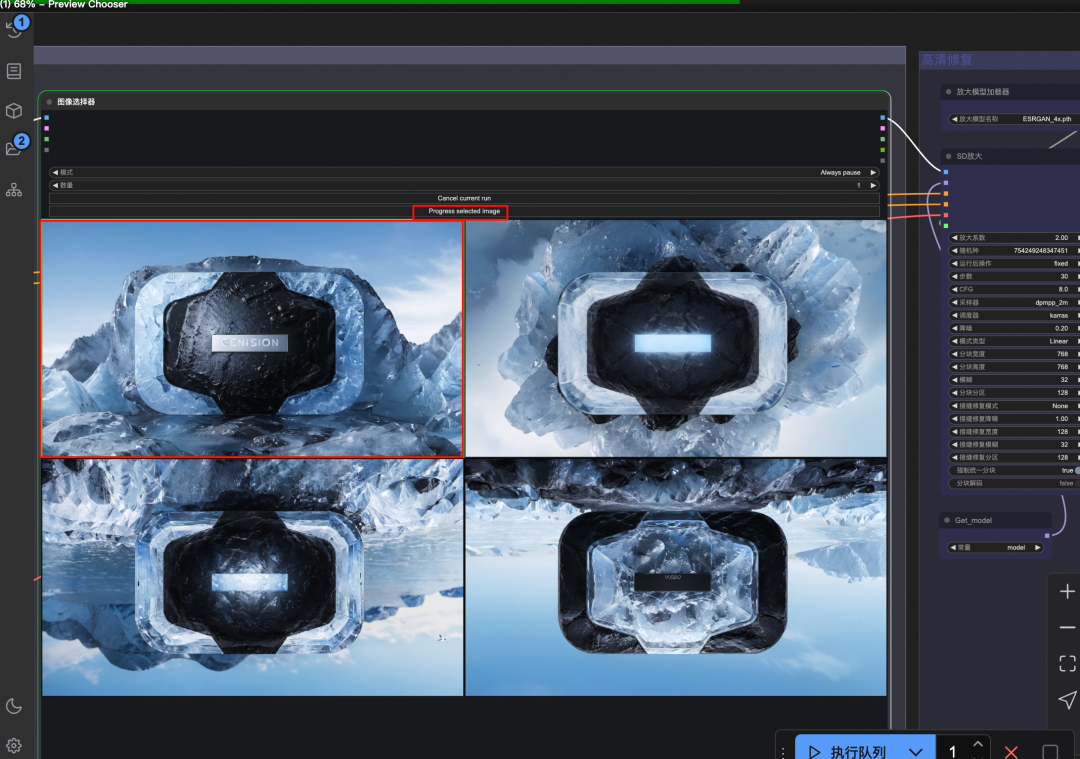This screenshot has height=759, width=1080.
Task: Collapse the 放大模型加载器 node via its dot
Action: click(x=948, y=92)
